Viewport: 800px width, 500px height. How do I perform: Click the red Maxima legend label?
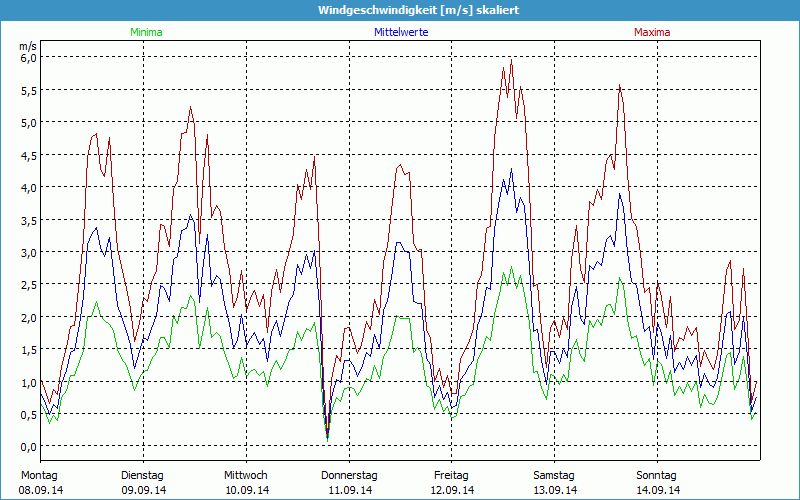[x=652, y=32]
